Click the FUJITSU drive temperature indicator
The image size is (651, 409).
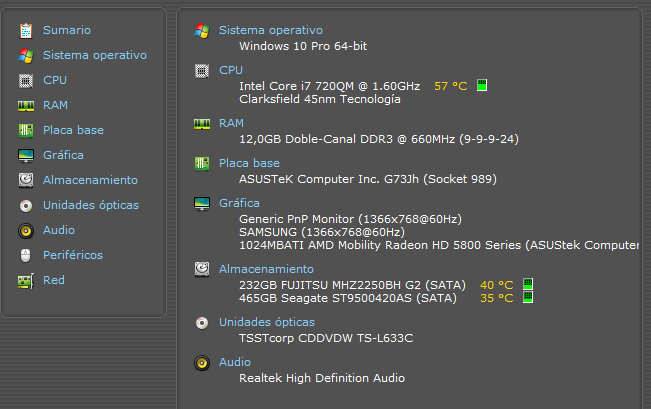pyautogui.click(x=528, y=284)
